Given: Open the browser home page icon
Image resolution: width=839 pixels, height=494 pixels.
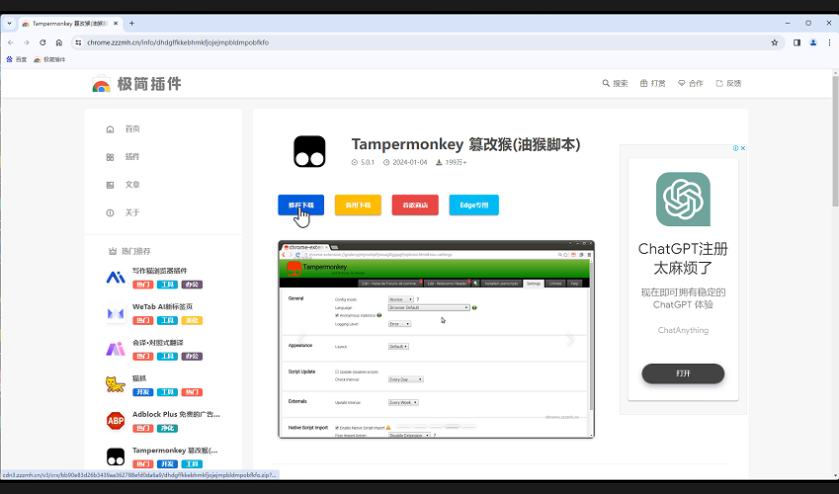Looking at the screenshot, I should [59, 42].
